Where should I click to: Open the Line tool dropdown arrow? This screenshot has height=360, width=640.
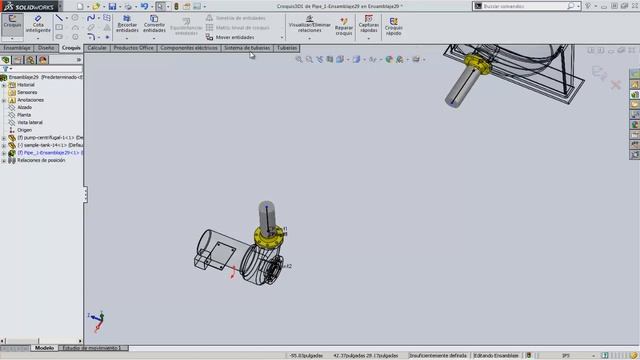pyautogui.click(x=66, y=18)
